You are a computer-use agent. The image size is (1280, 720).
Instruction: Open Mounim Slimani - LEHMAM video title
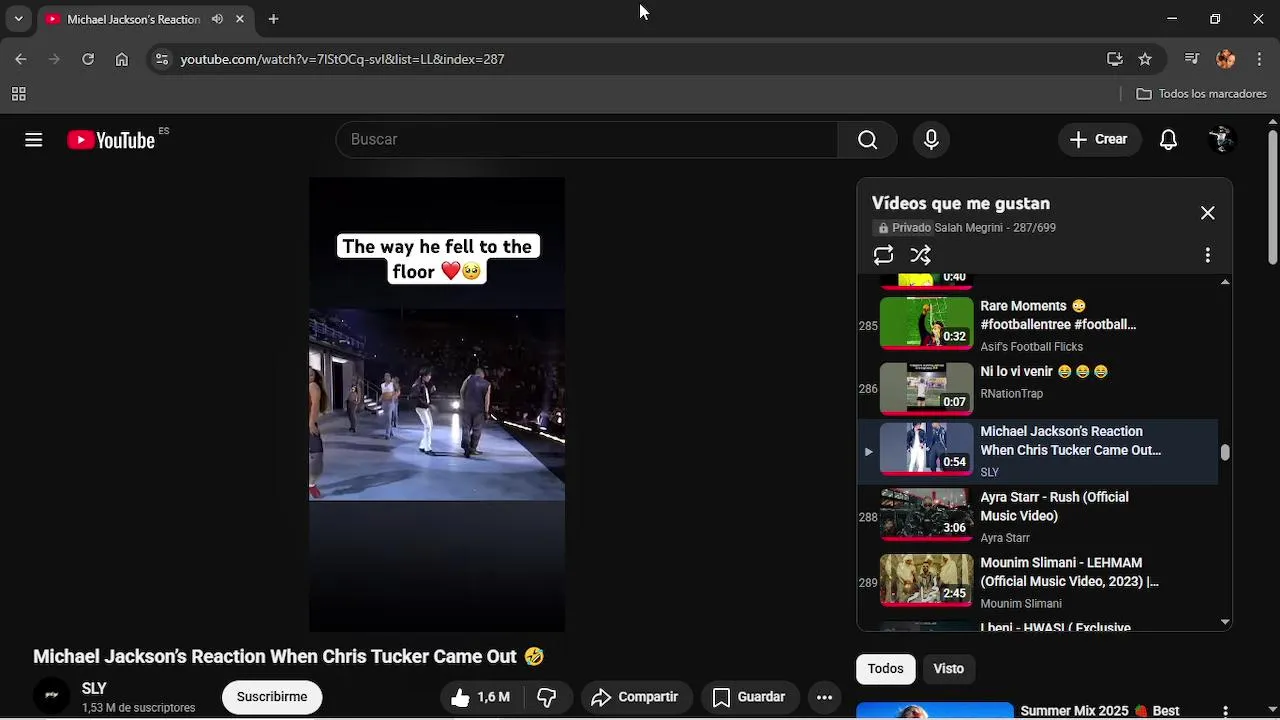[1069, 572]
